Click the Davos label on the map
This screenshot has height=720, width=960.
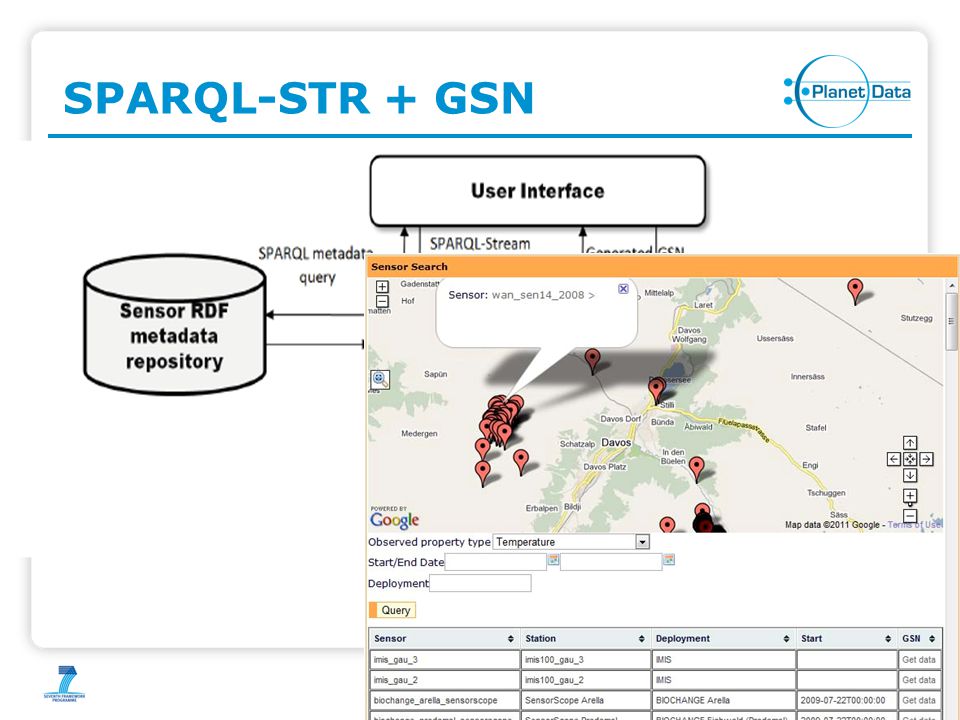click(616, 443)
